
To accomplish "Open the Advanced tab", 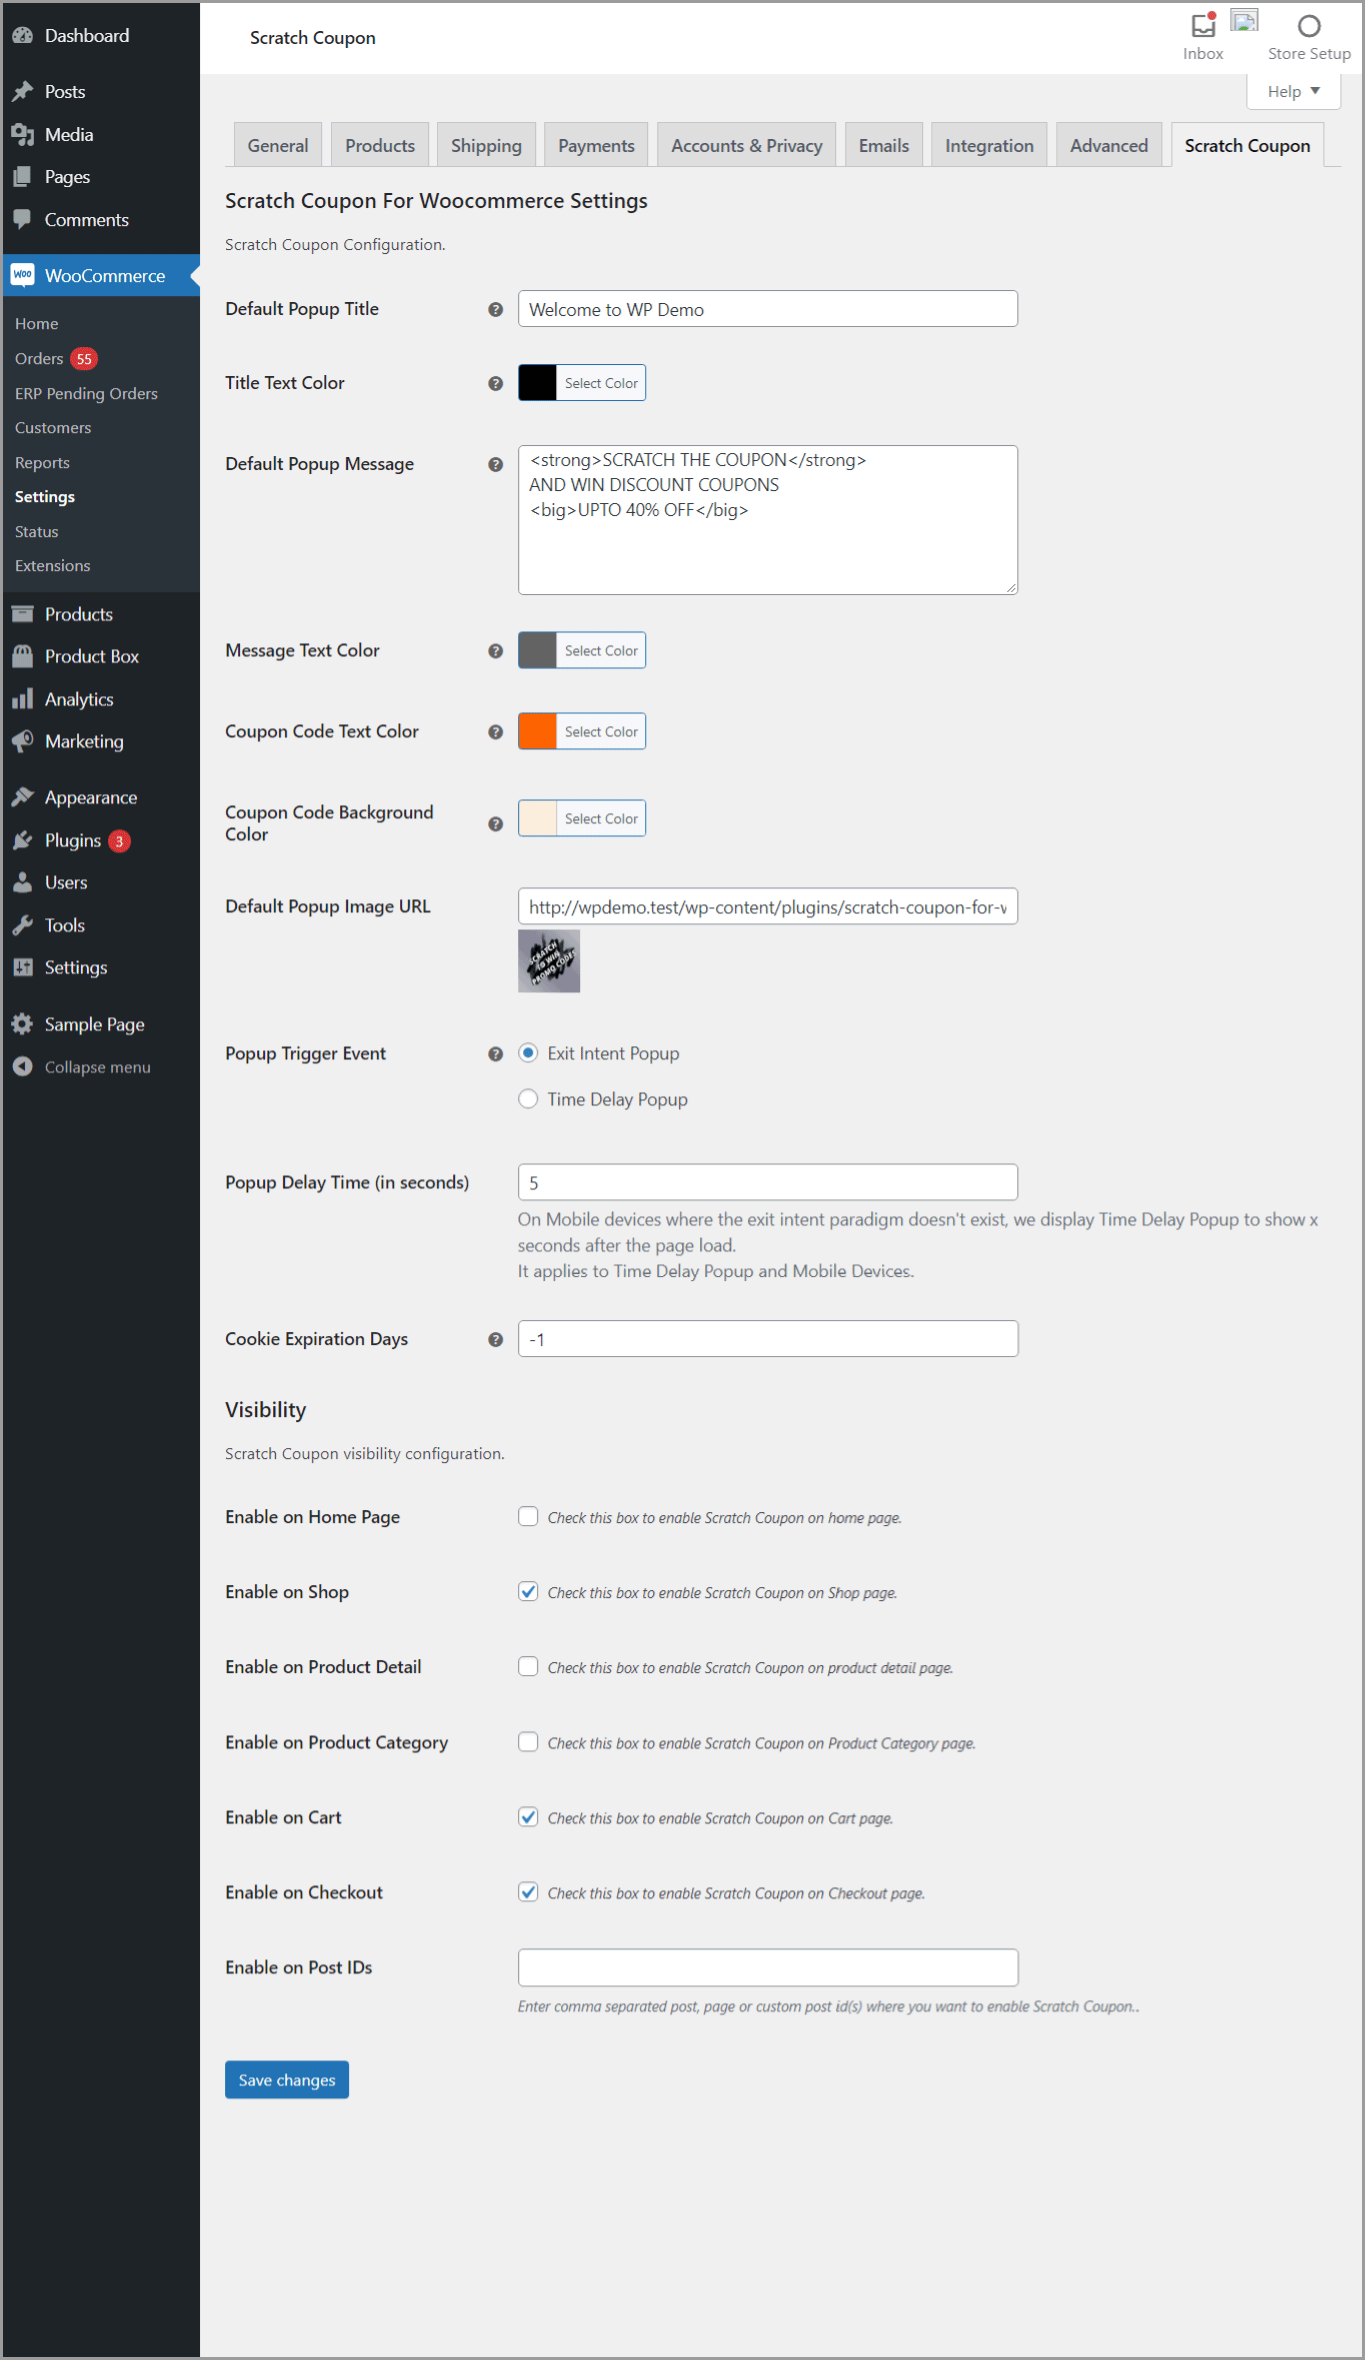I will (x=1109, y=145).
